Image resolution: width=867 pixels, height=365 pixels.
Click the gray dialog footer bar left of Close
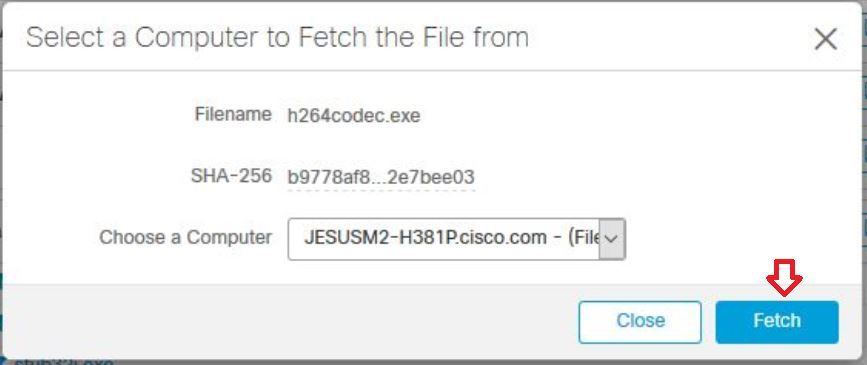(288, 321)
